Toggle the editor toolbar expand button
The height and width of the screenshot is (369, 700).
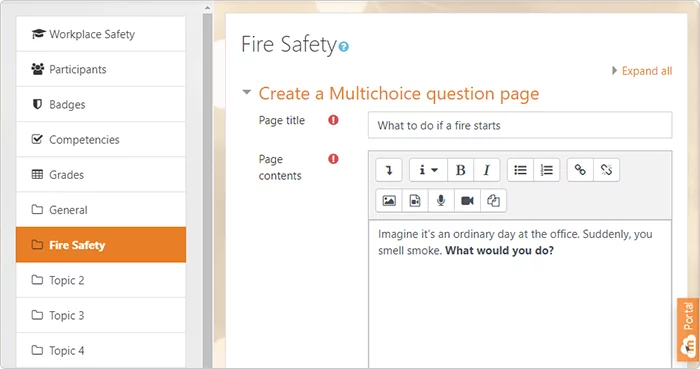389,170
